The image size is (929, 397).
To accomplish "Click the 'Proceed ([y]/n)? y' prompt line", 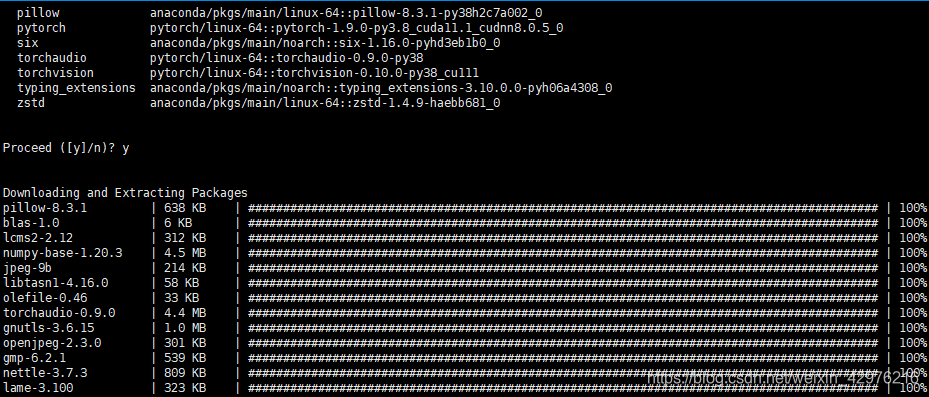I will click(66, 148).
